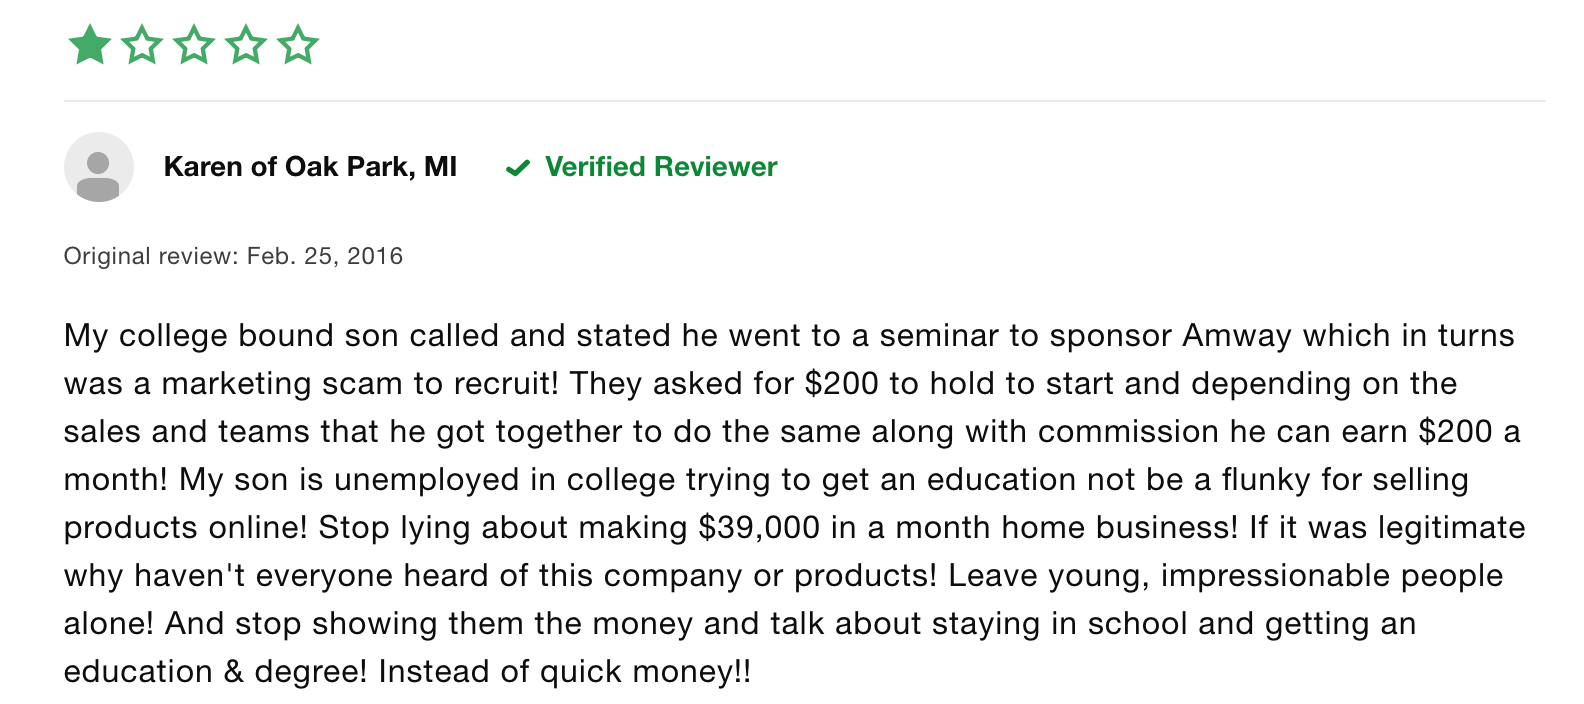Click 'education & degree!' text in review
This screenshot has width=1584, height=704.
(x=215, y=672)
